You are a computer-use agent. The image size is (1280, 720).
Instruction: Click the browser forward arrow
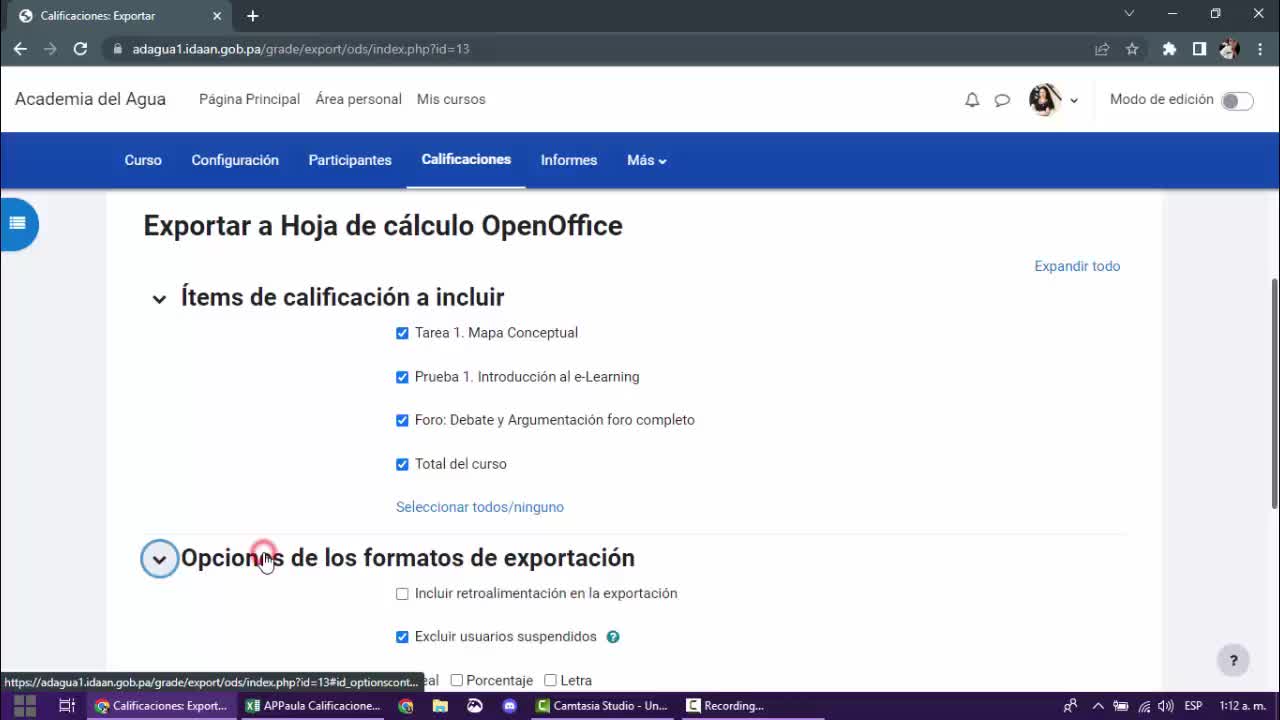(50, 49)
